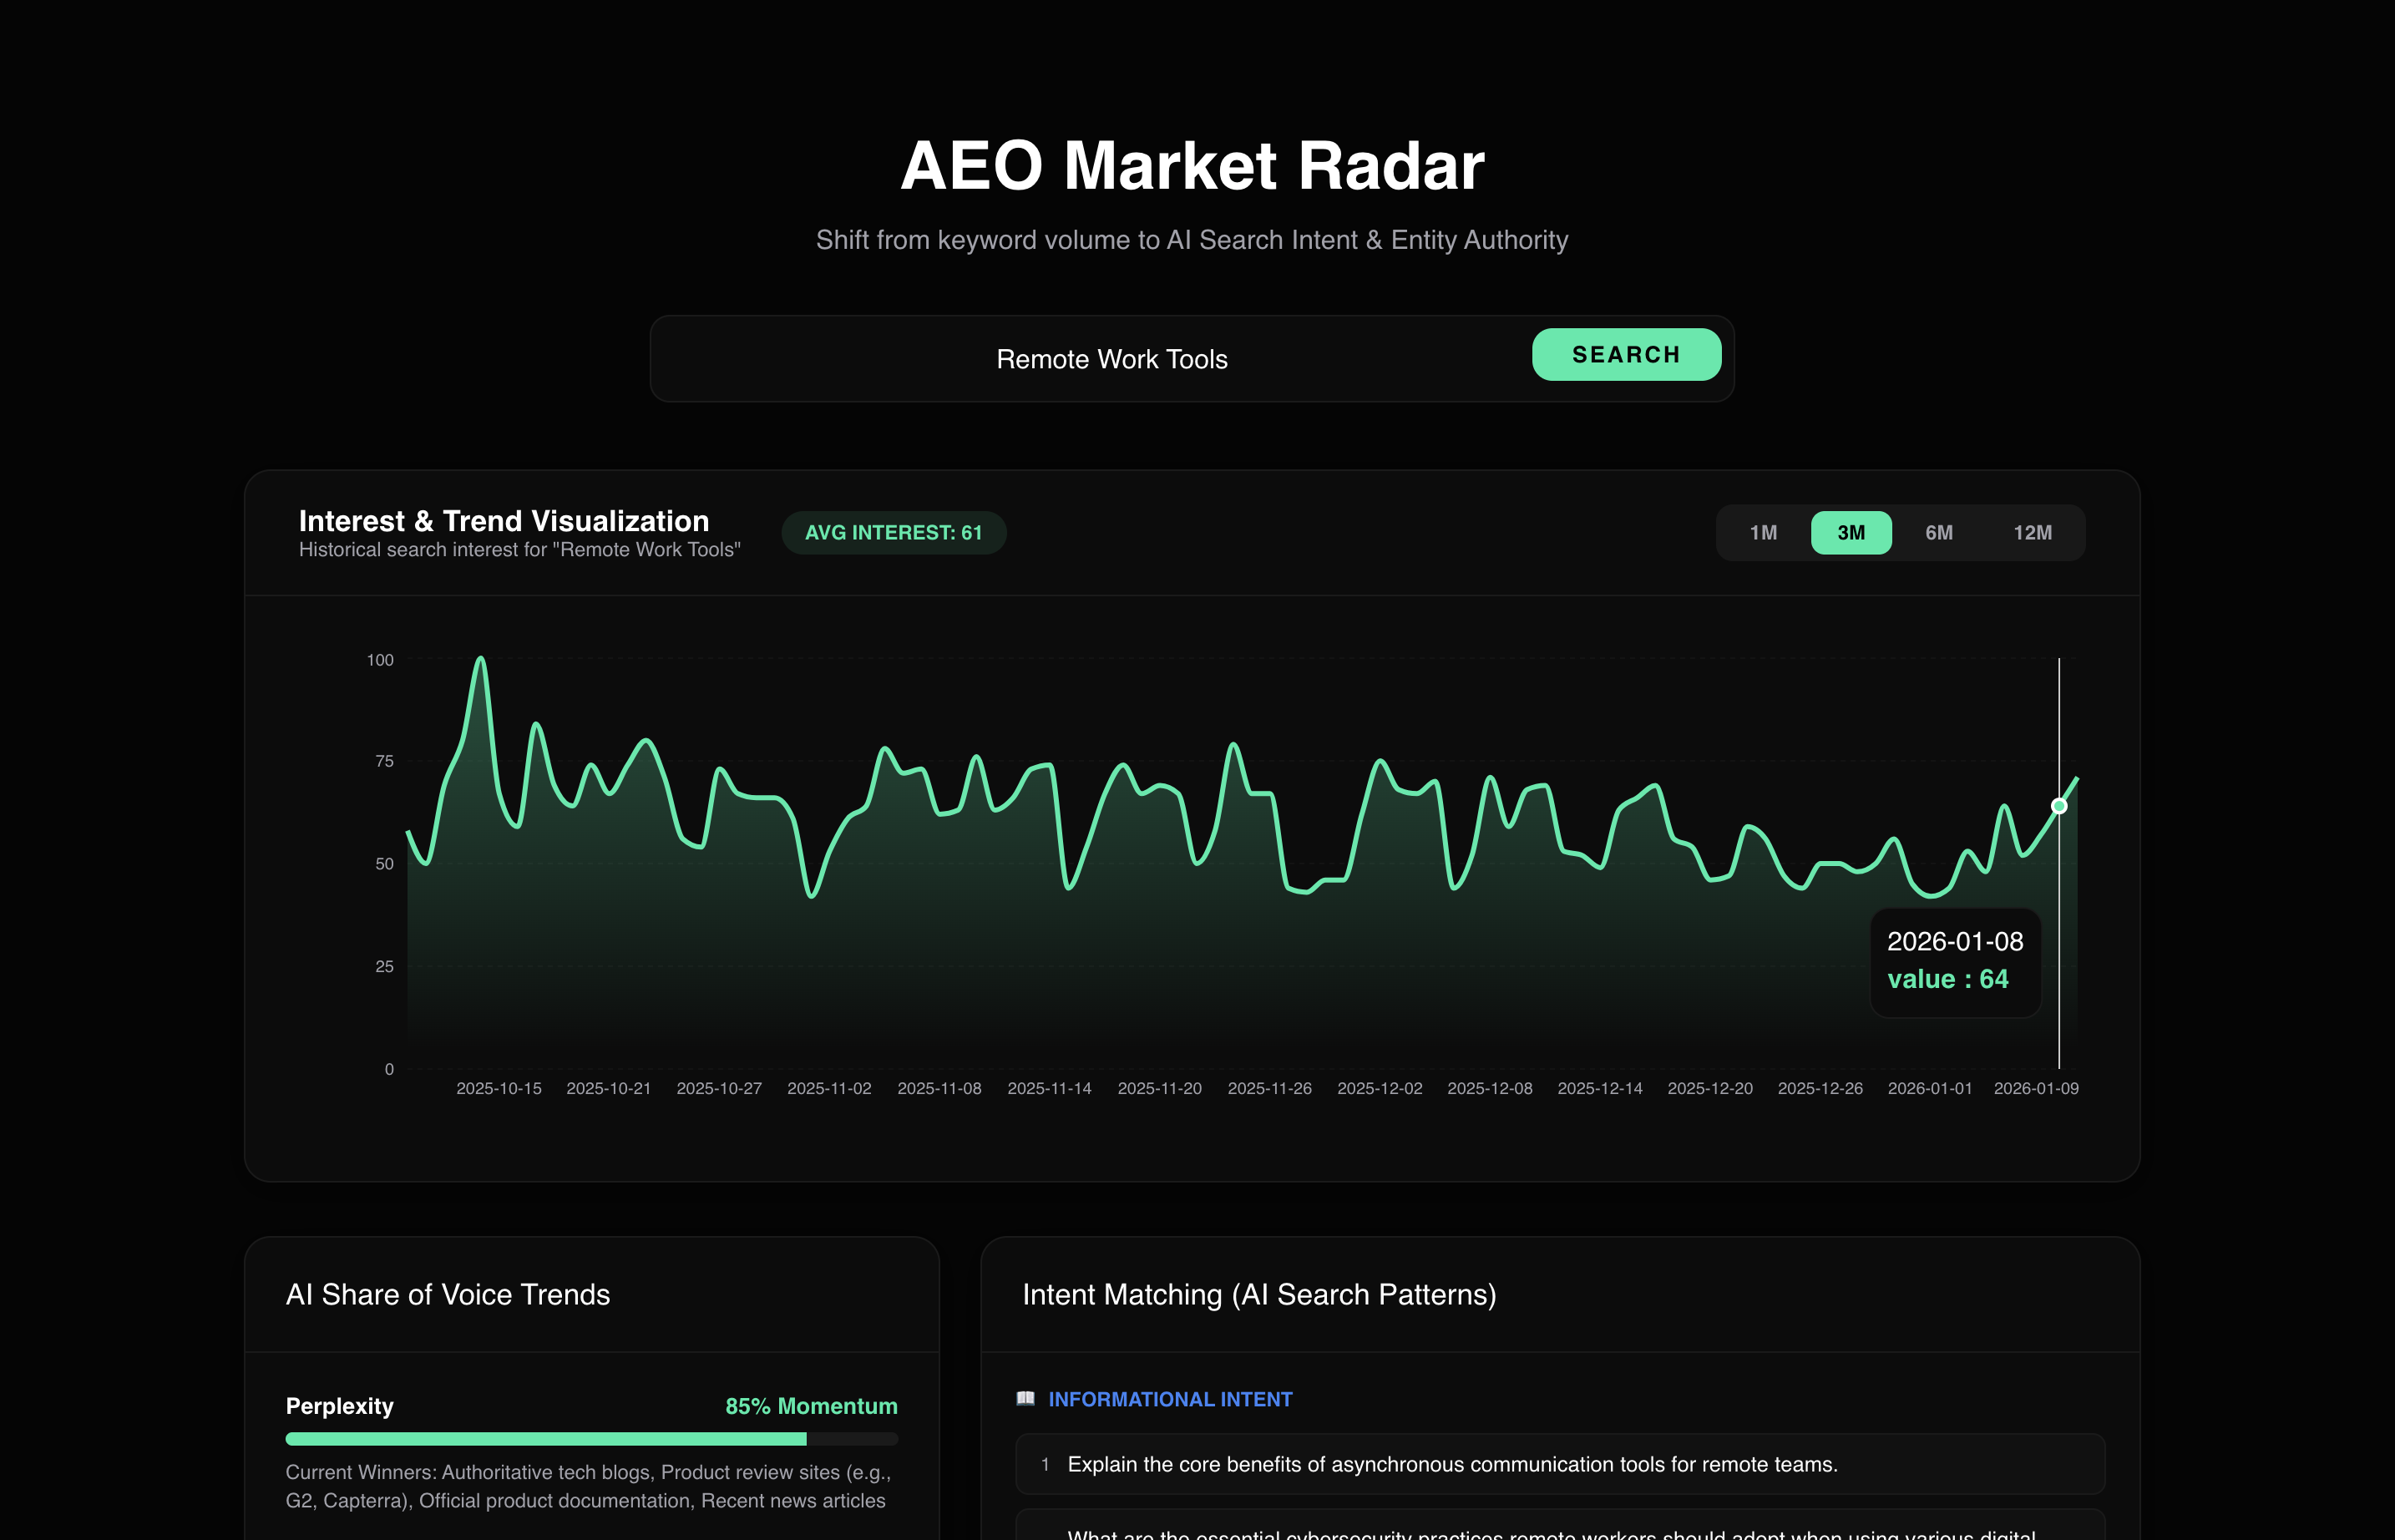Click the 2025-12-02 axis date label
Screen dimensions: 2395x1540
[1379, 1088]
